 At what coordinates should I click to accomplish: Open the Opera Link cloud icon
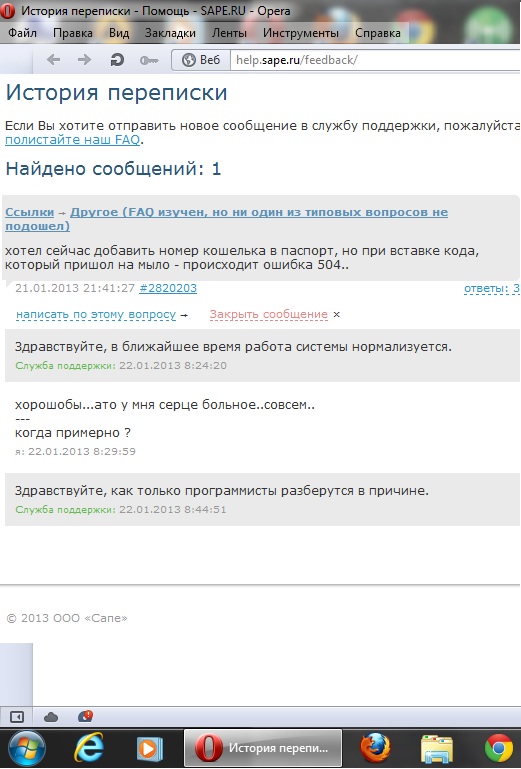click(51, 718)
